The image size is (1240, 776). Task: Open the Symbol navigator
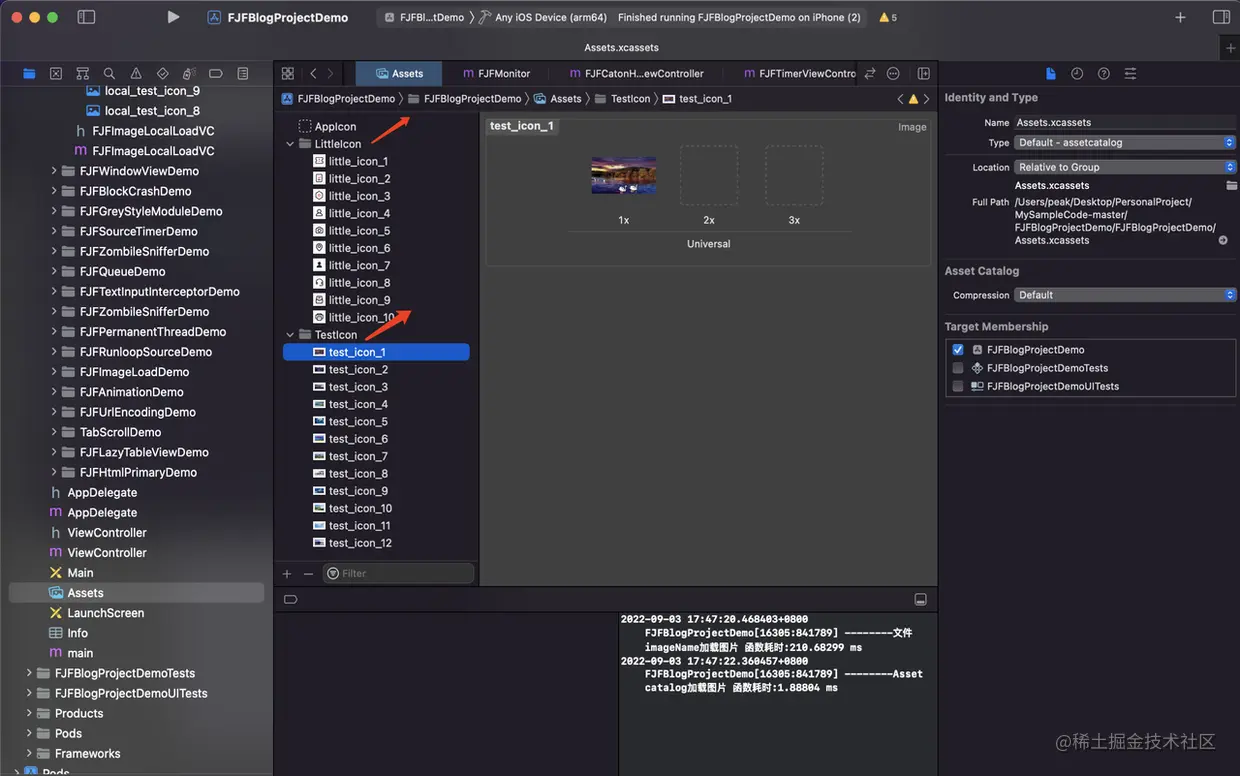coord(83,73)
